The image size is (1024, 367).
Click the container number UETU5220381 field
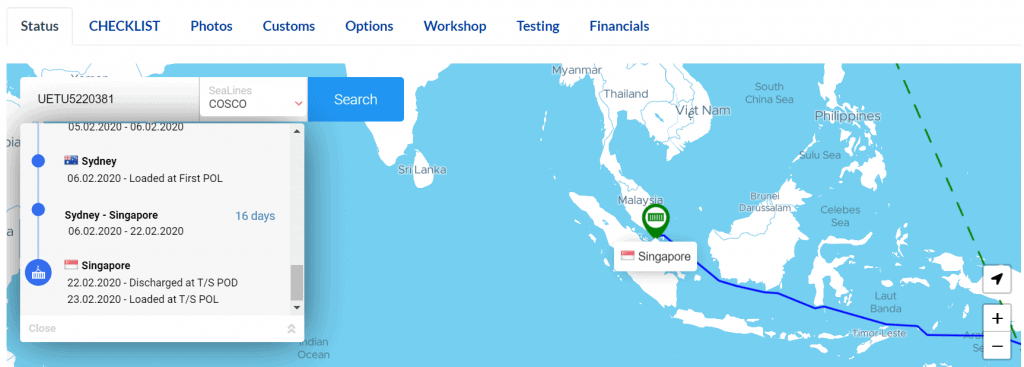pos(110,99)
